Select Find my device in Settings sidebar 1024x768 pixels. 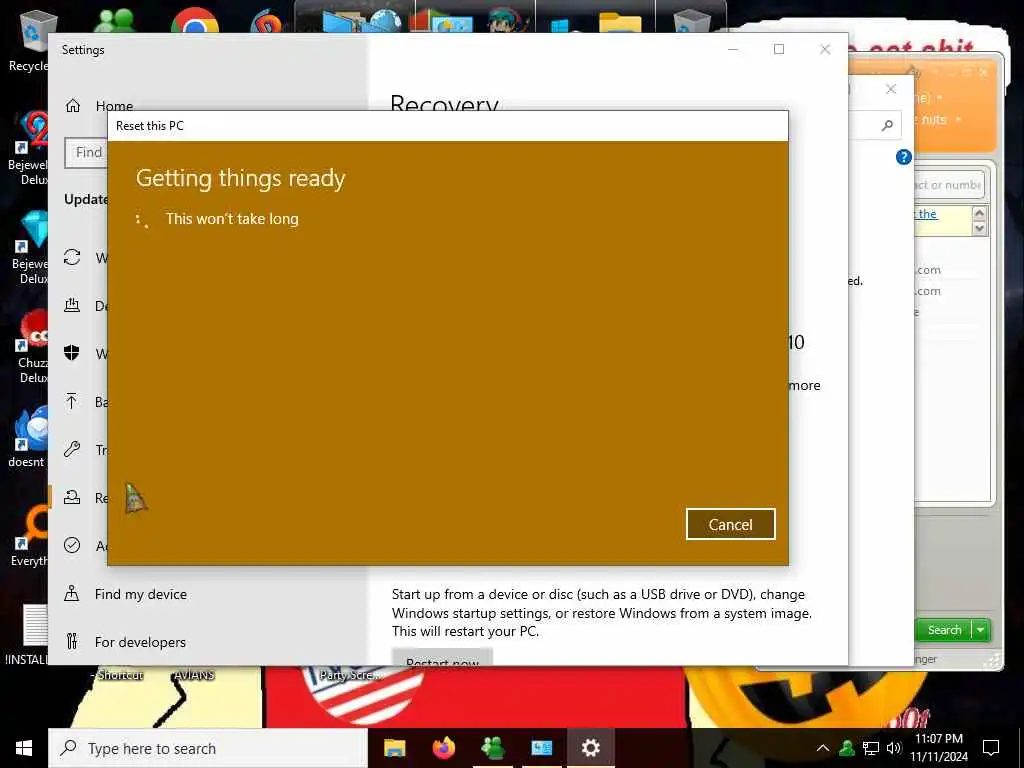coord(140,594)
